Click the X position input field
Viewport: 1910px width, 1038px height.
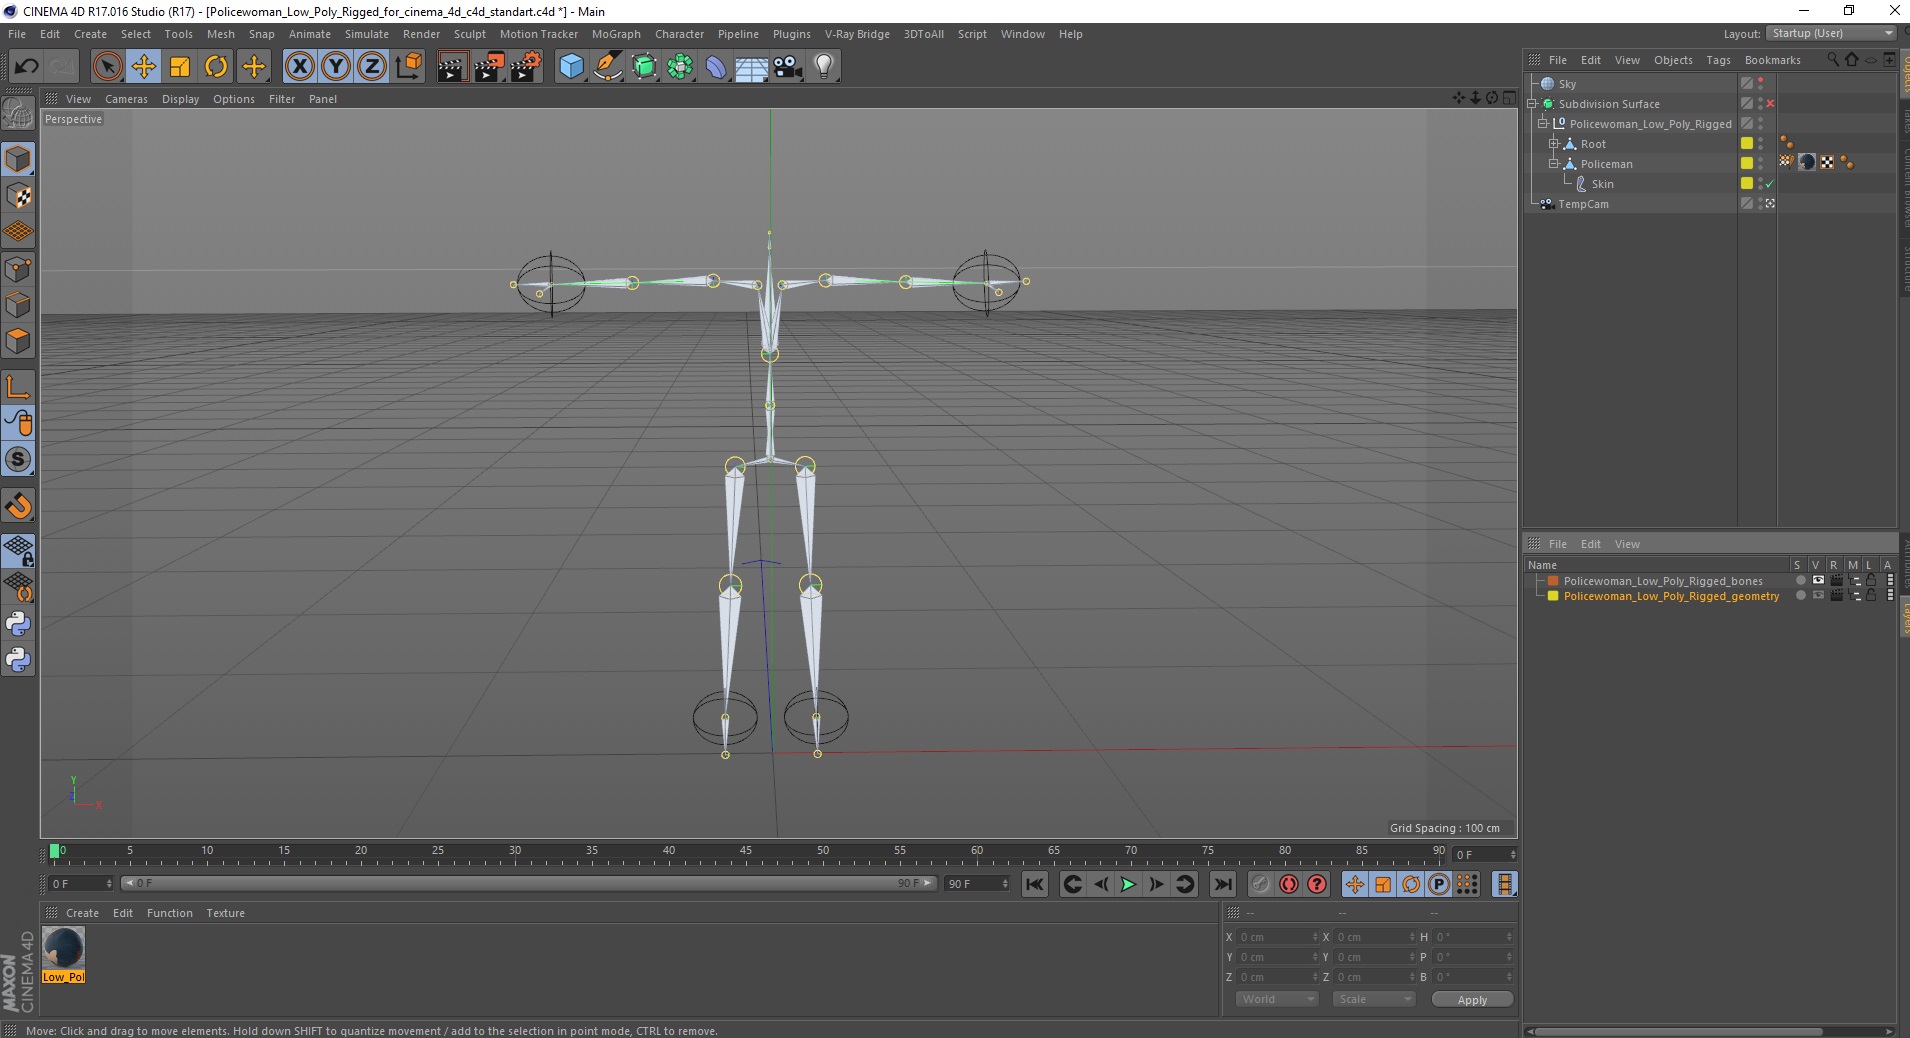tap(1277, 937)
